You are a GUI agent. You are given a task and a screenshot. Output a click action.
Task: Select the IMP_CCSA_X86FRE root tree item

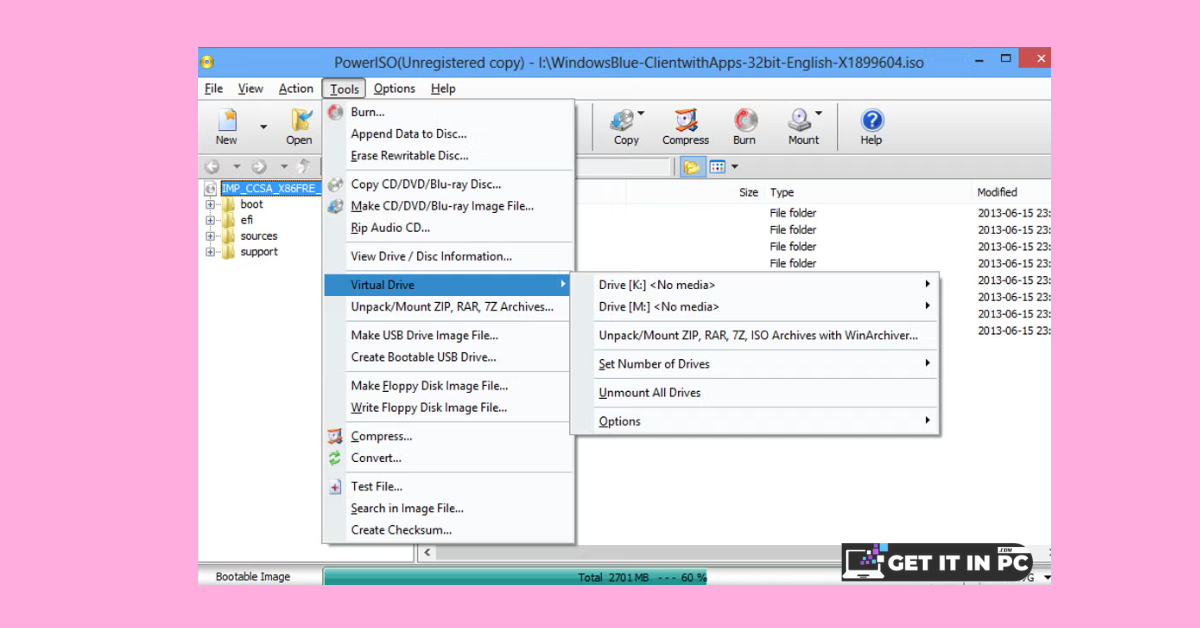point(271,189)
